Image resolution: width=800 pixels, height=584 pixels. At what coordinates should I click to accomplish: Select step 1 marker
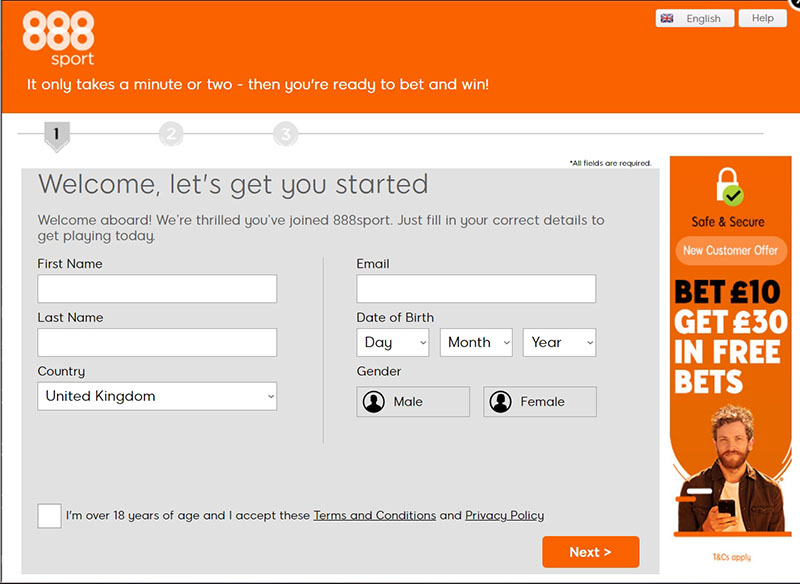57,136
